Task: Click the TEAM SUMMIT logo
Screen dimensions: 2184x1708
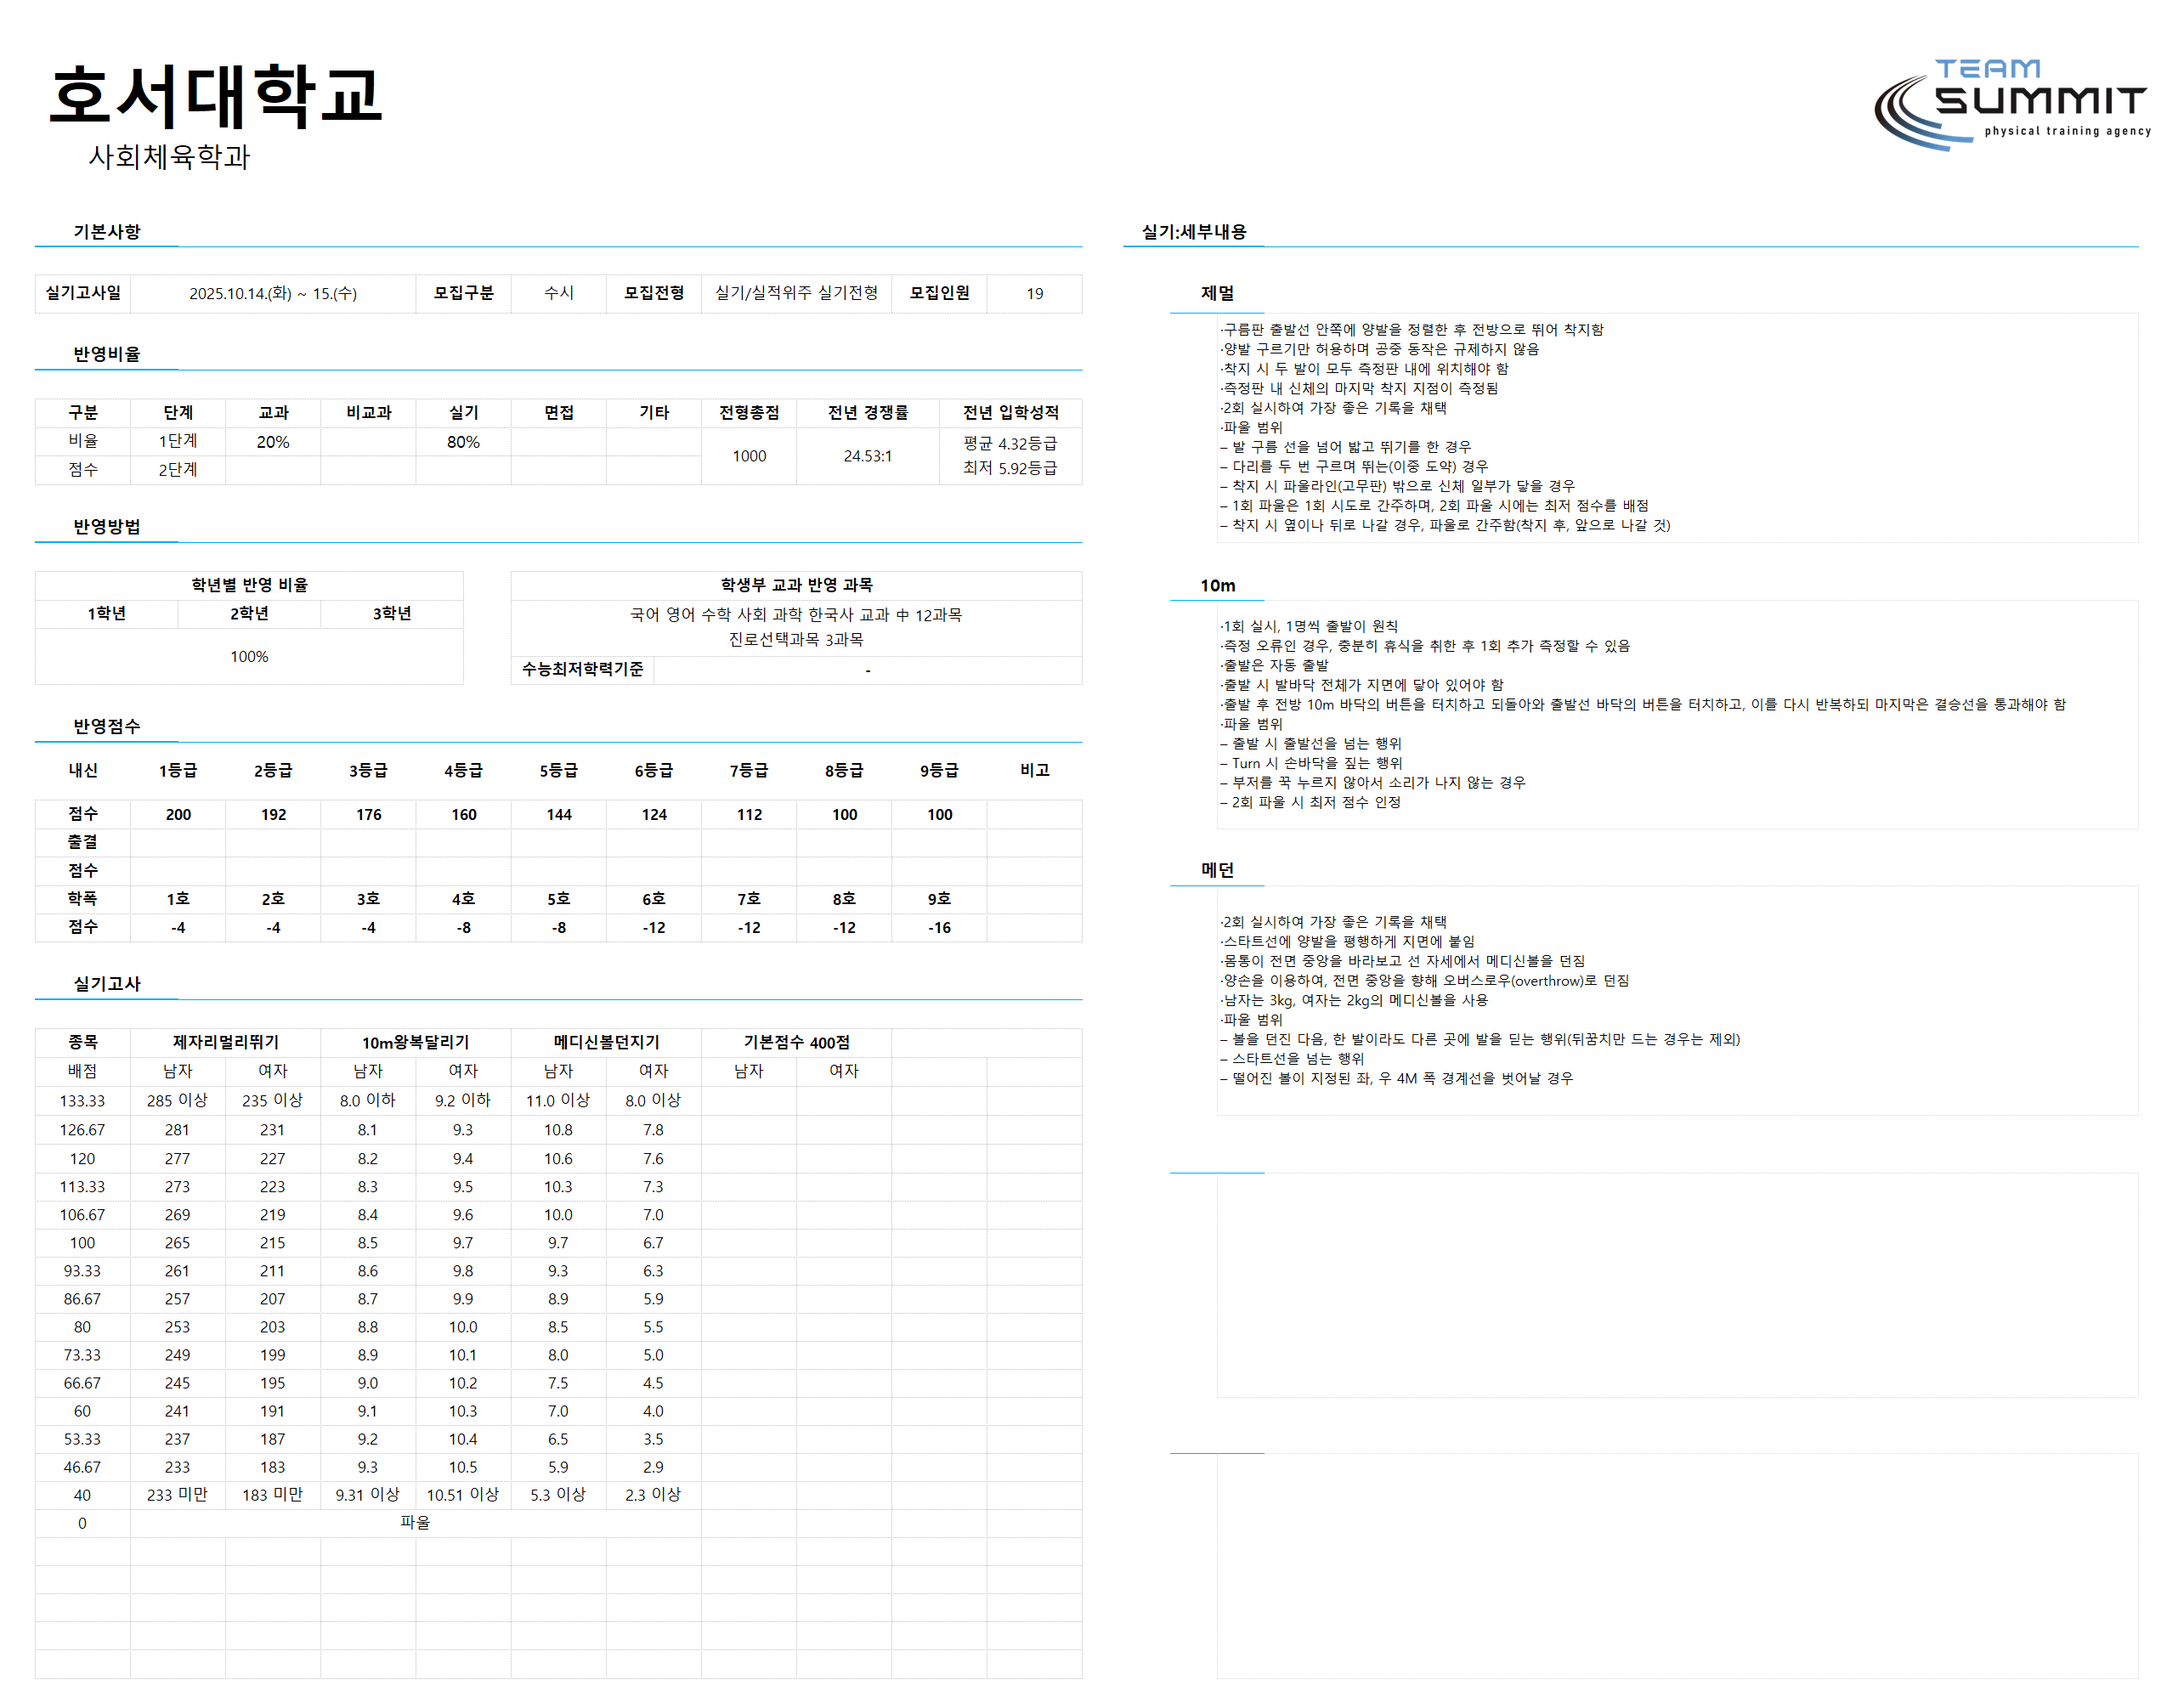Action: coord(2011,105)
